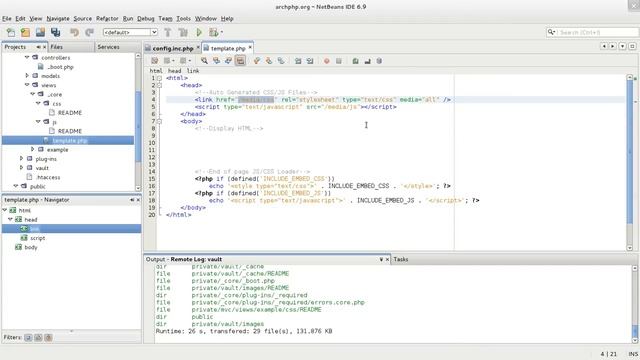Image resolution: width=640 pixels, height=360 pixels.
Task: Expand the plug-ins folder node
Action: click(x=21, y=159)
